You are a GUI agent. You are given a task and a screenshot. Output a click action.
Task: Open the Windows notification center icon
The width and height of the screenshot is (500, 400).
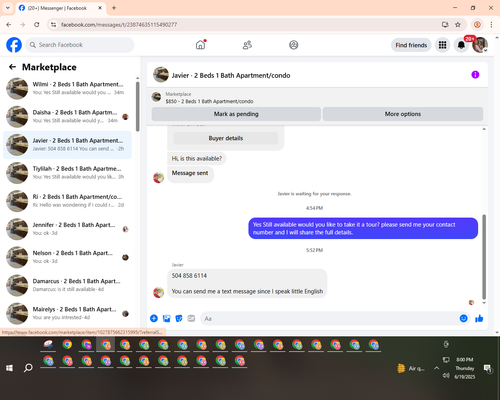click(x=488, y=368)
